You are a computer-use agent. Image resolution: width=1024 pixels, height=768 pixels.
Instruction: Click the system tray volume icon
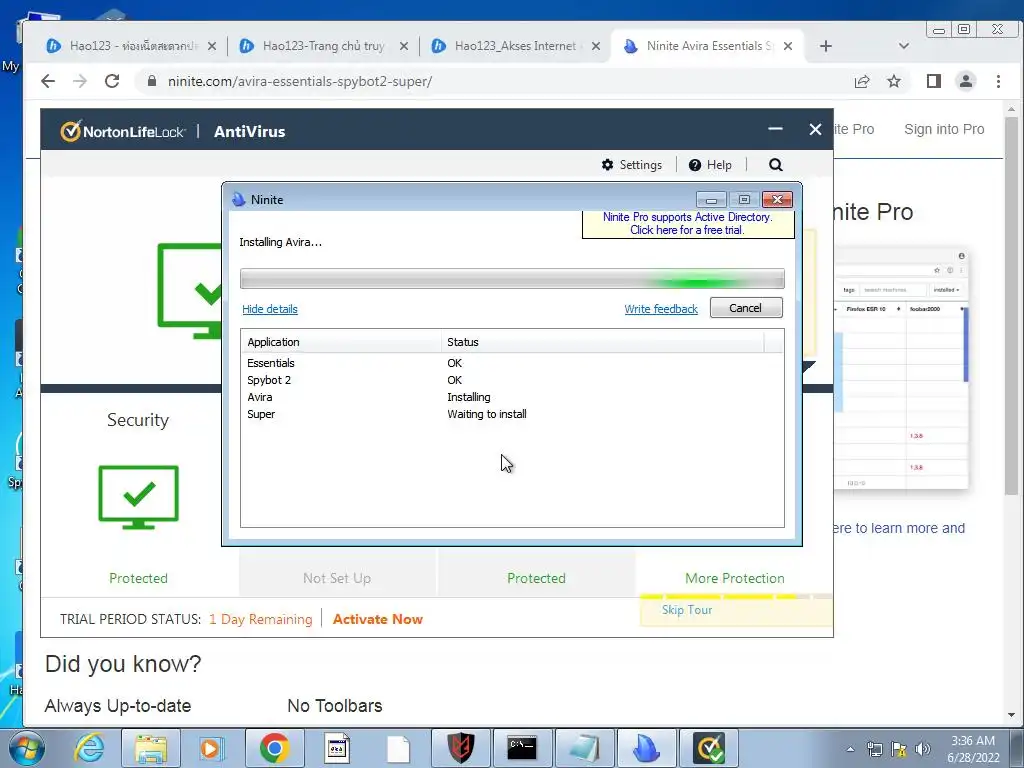pyautogui.click(x=922, y=749)
